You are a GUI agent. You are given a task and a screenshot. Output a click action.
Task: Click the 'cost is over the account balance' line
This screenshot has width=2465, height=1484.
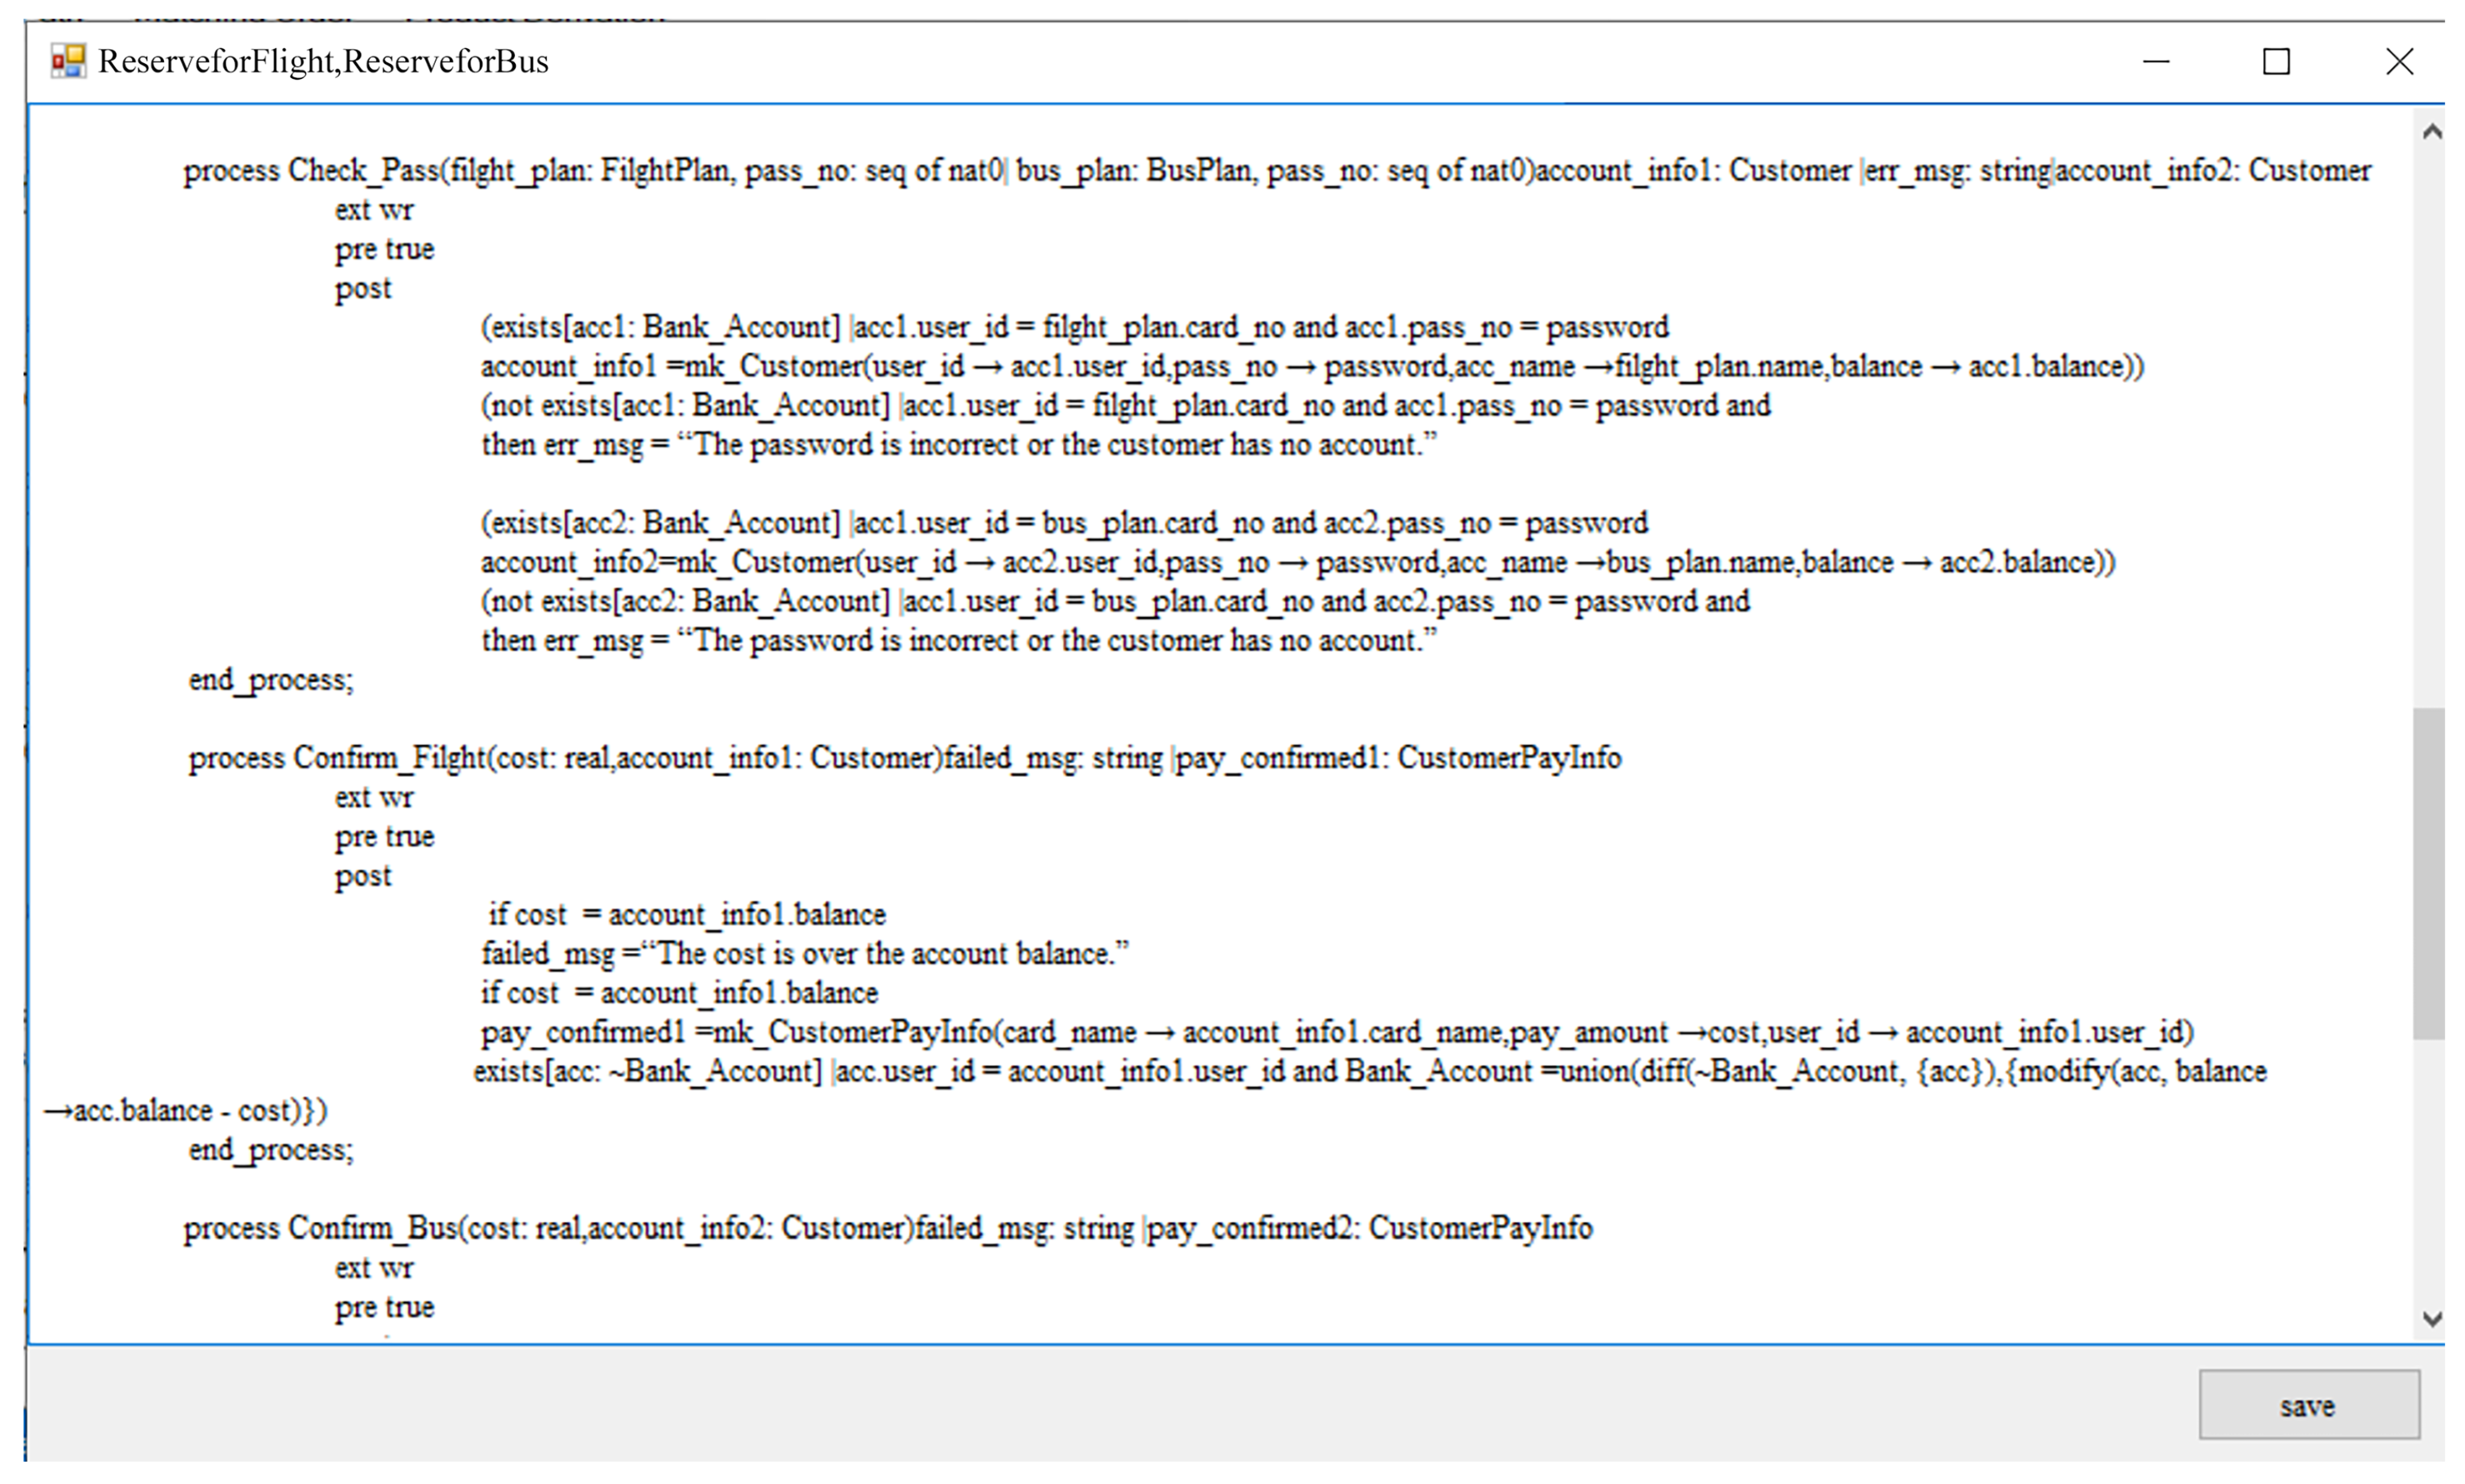tap(804, 954)
